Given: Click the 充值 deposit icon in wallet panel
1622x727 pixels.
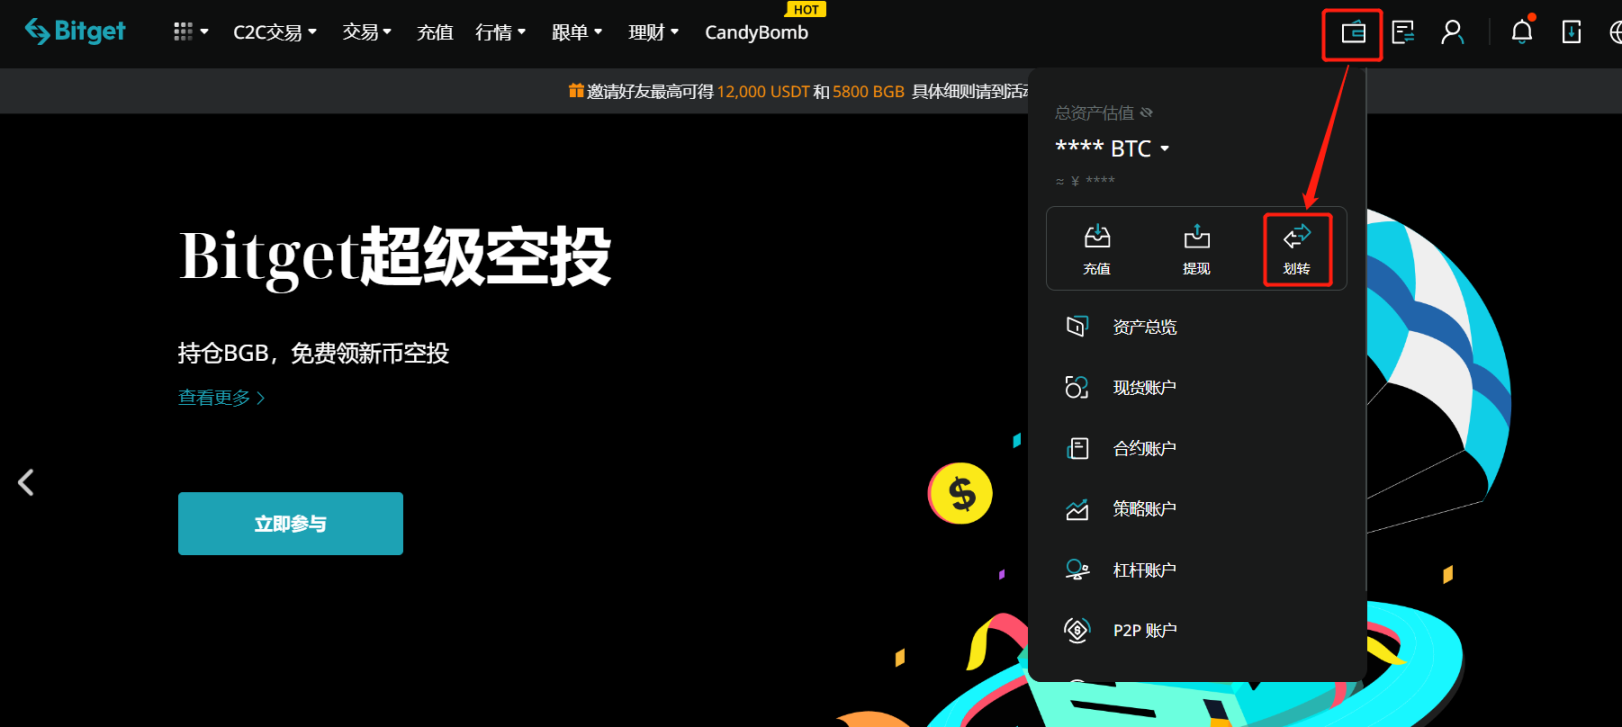Looking at the screenshot, I should coord(1097,237).
